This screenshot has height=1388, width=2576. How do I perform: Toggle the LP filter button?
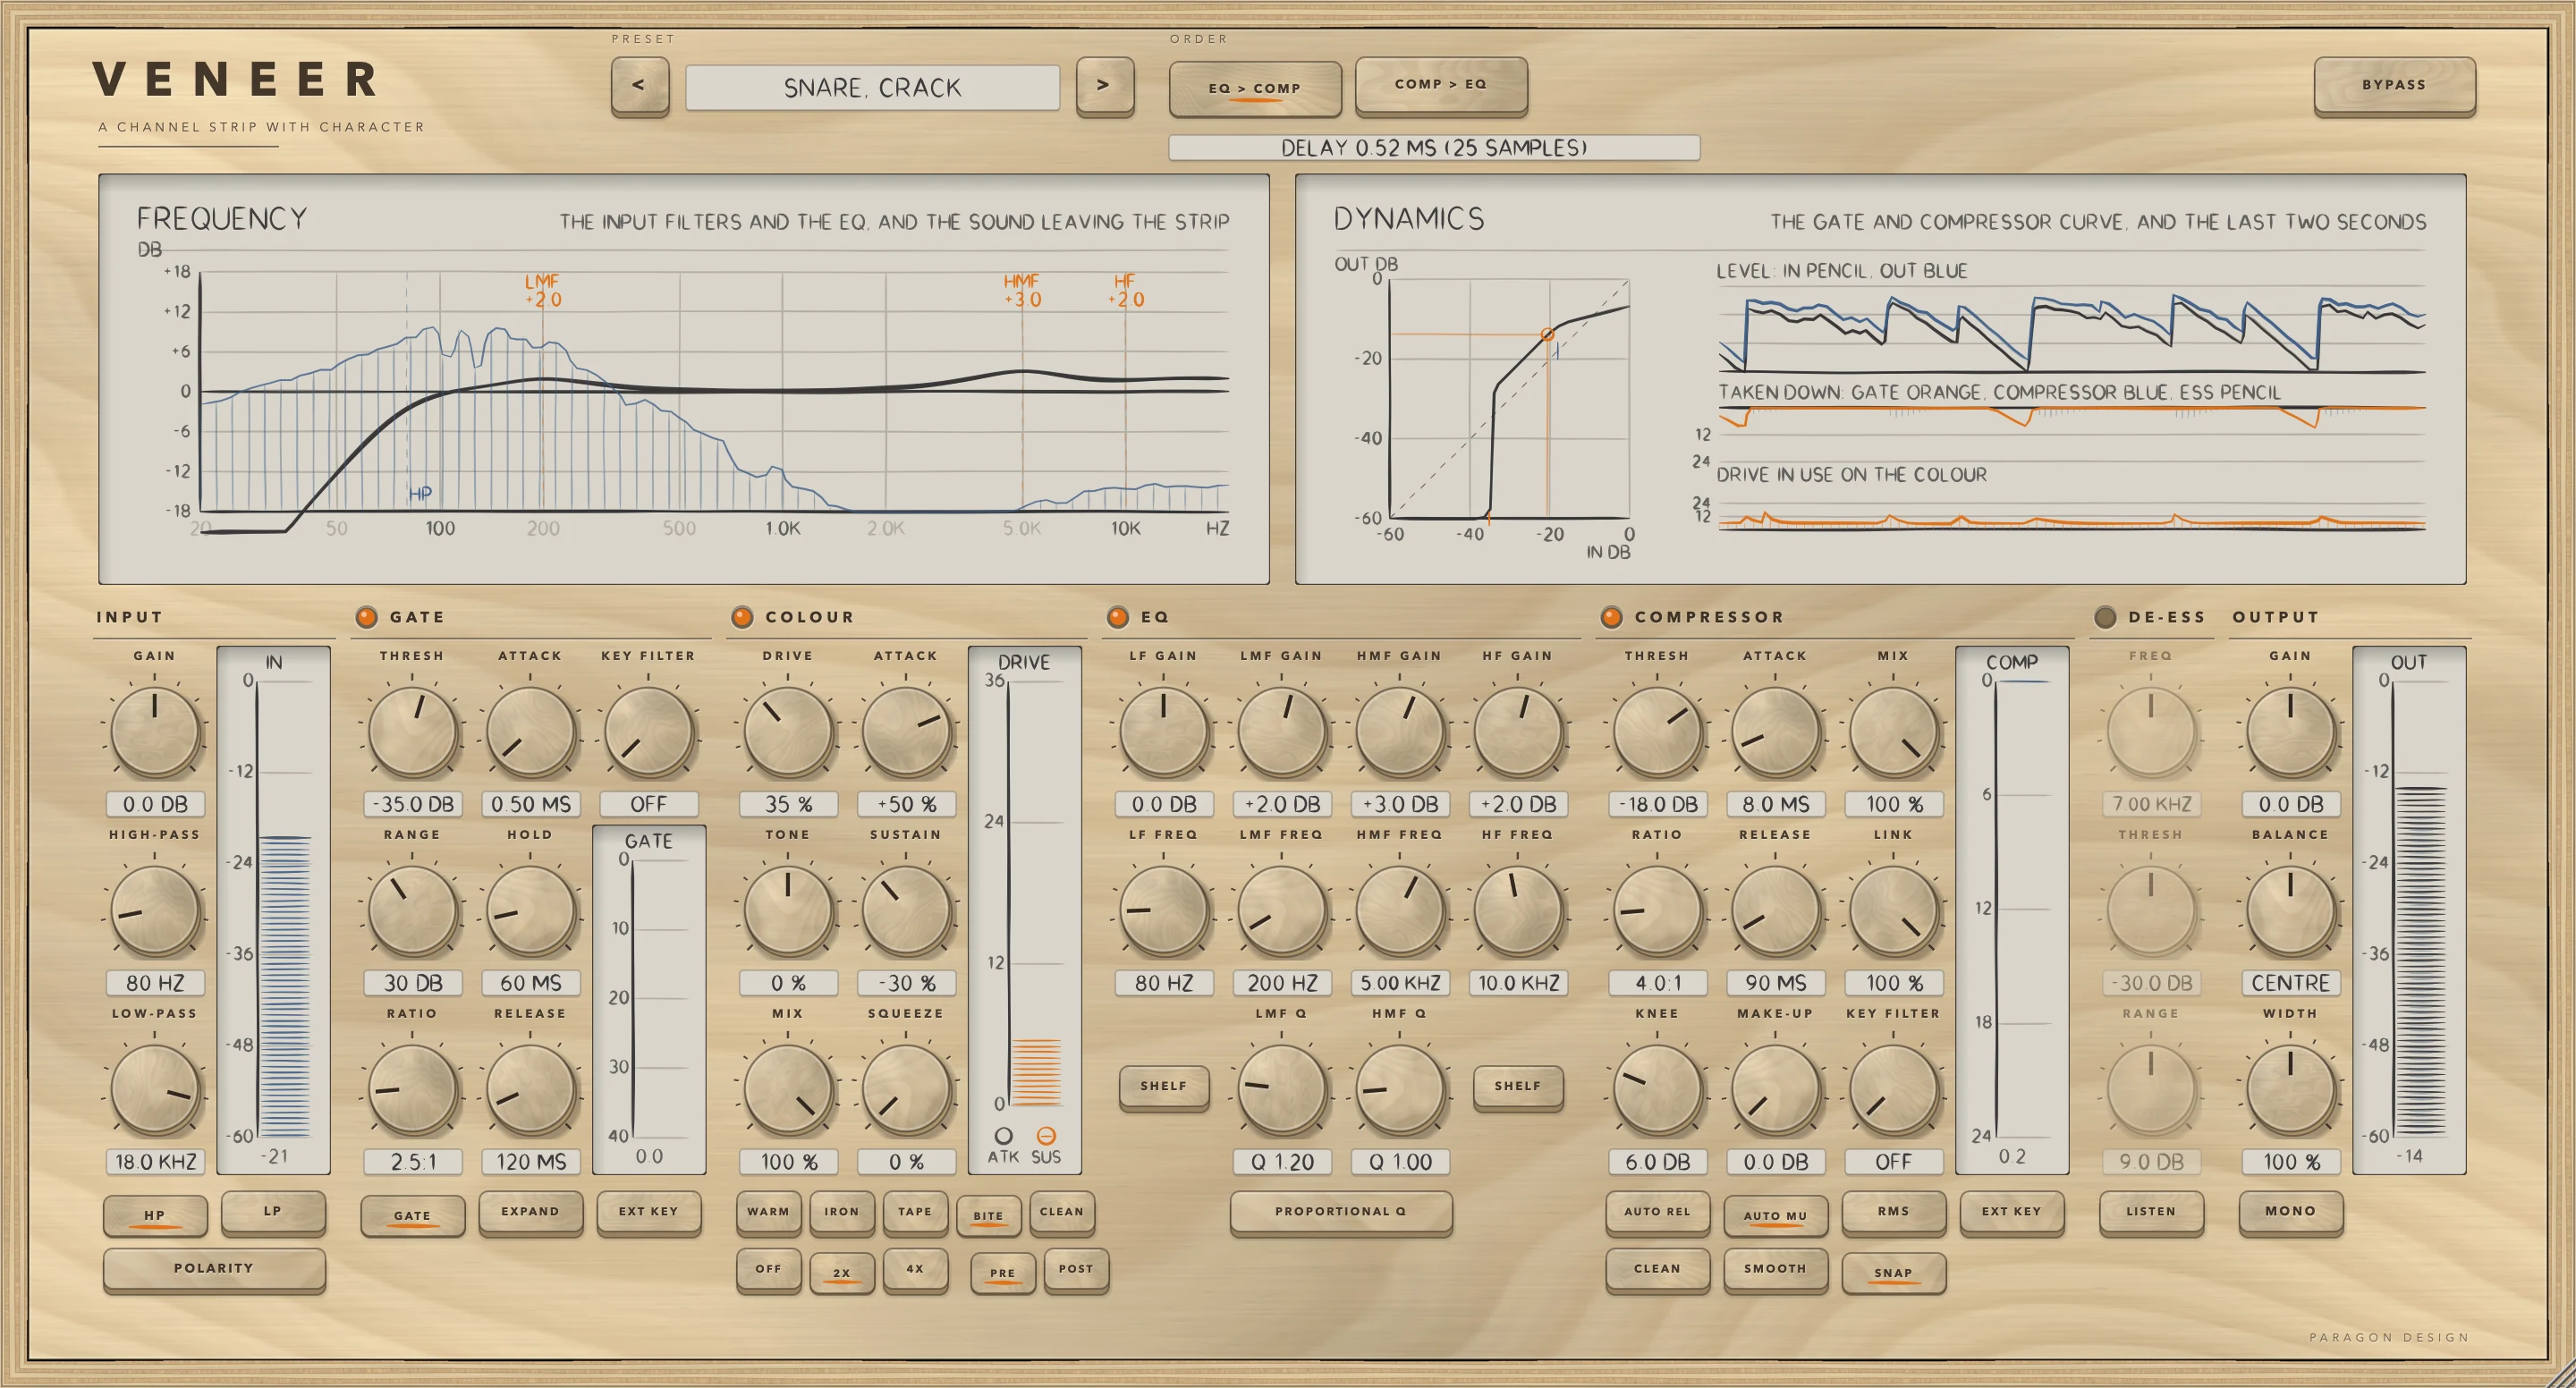click(x=273, y=1212)
